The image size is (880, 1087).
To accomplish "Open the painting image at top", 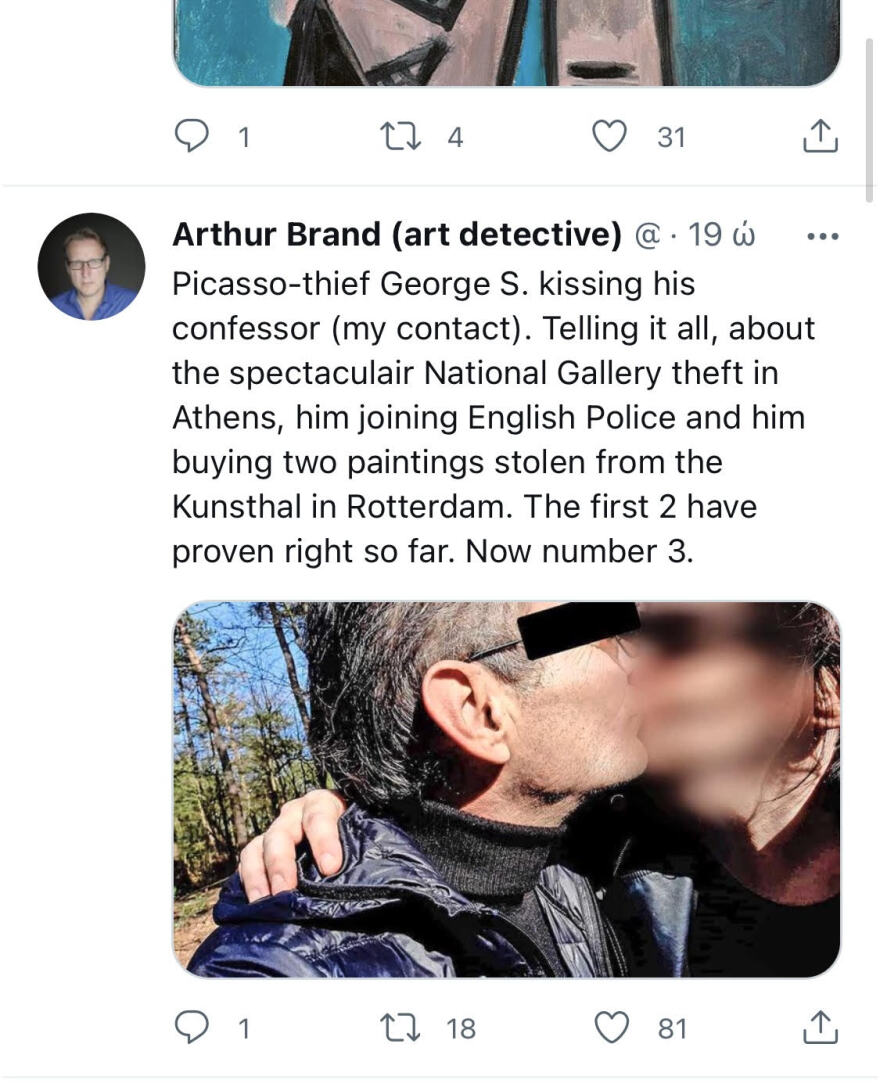I will coord(506,42).
